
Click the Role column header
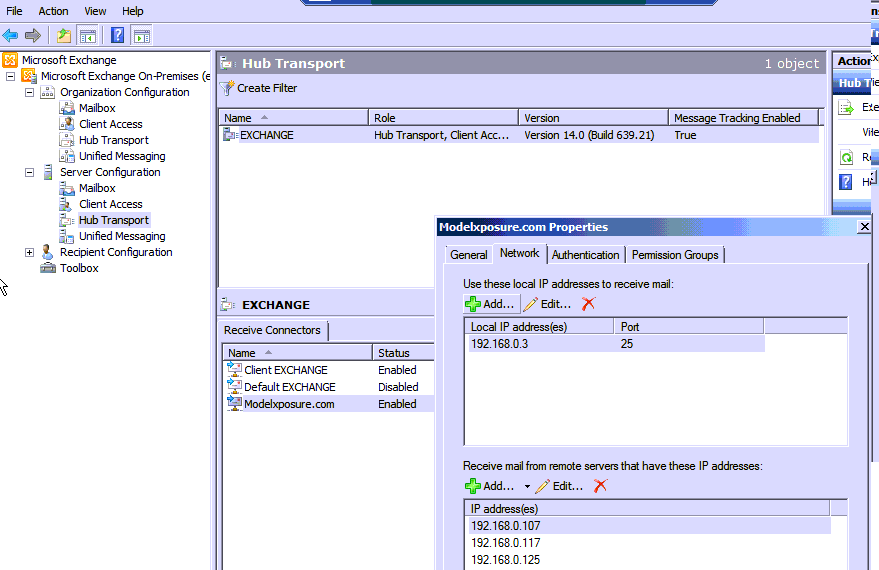[x=443, y=118]
